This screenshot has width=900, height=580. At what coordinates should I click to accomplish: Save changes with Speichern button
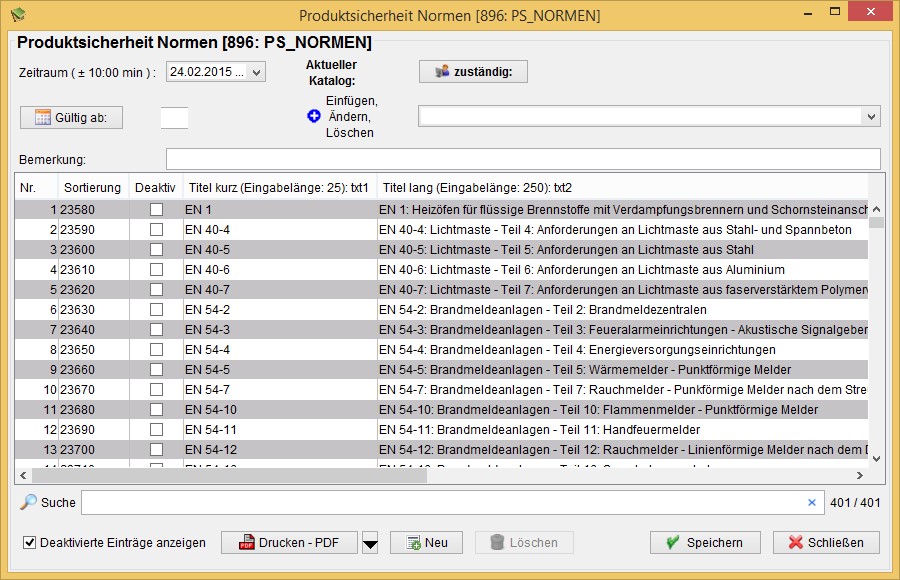pyautogui.click(x=706, y=542)
